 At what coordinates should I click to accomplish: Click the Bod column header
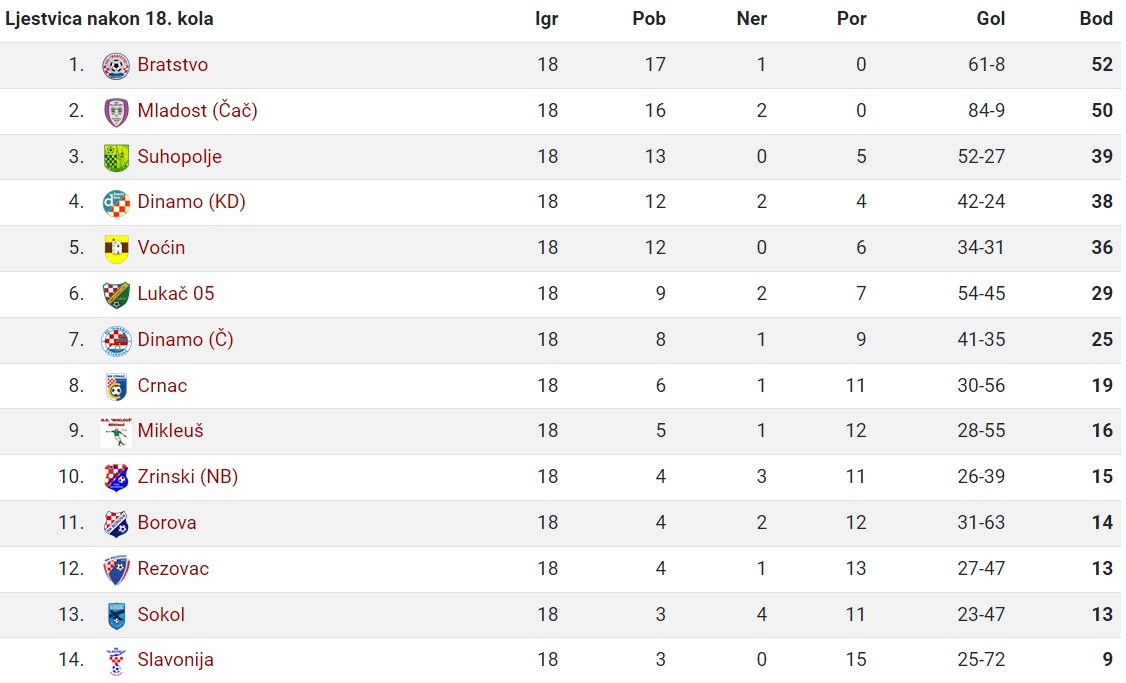pos(1096,19)
